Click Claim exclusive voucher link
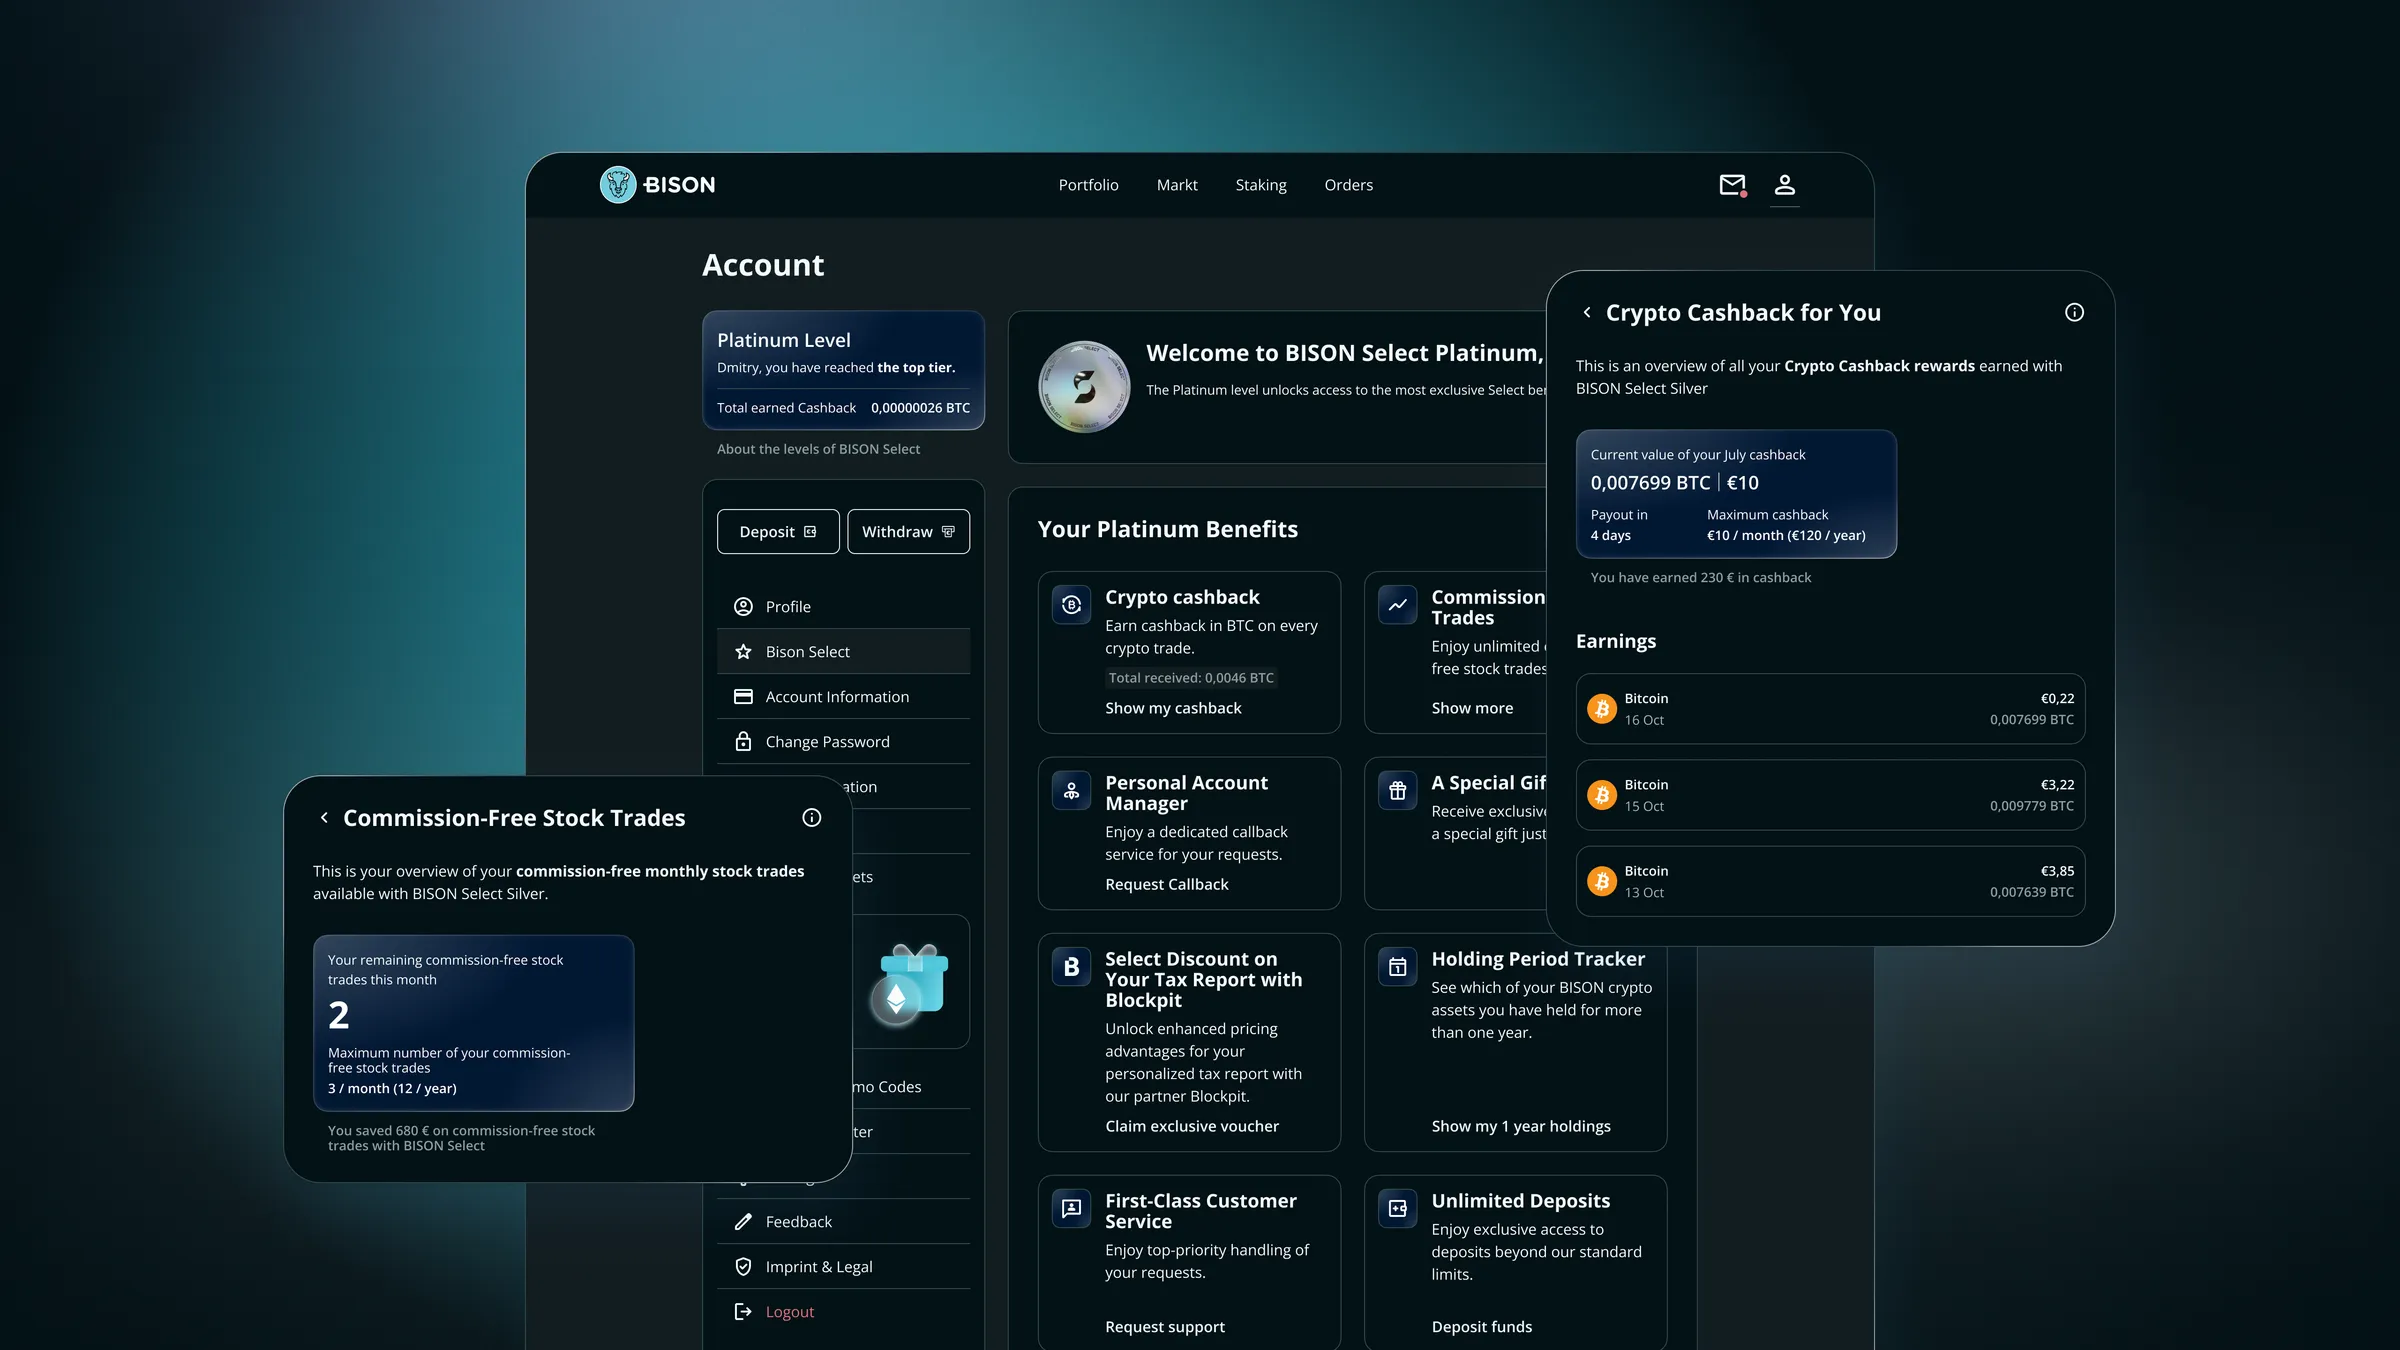 (x=1192, y=1126)
